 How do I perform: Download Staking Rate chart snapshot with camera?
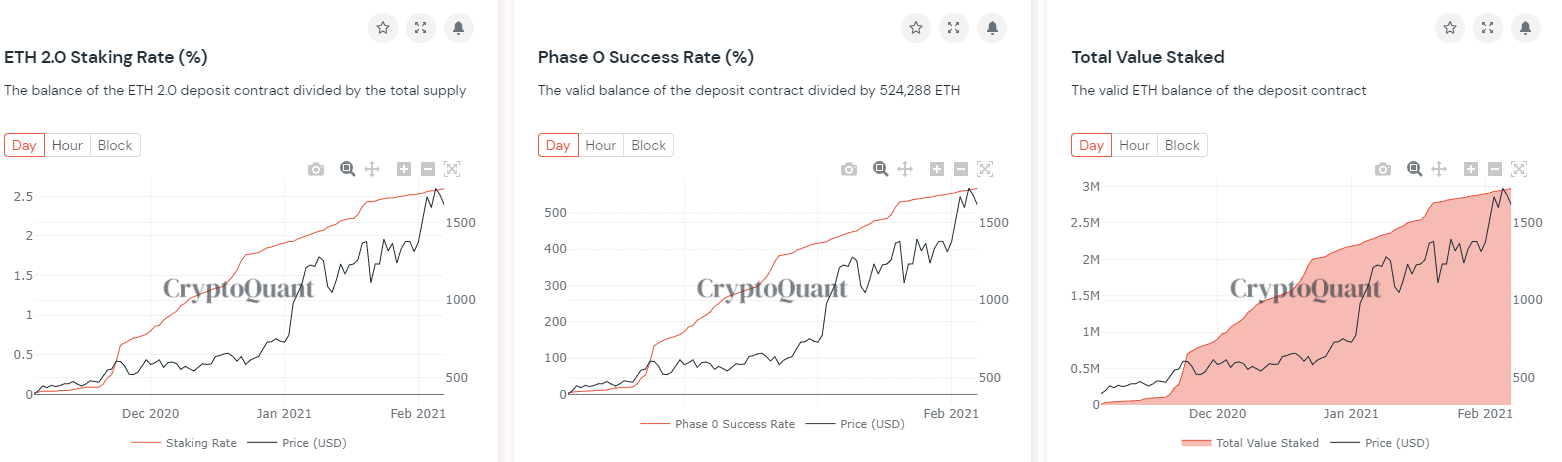(316, 169)
